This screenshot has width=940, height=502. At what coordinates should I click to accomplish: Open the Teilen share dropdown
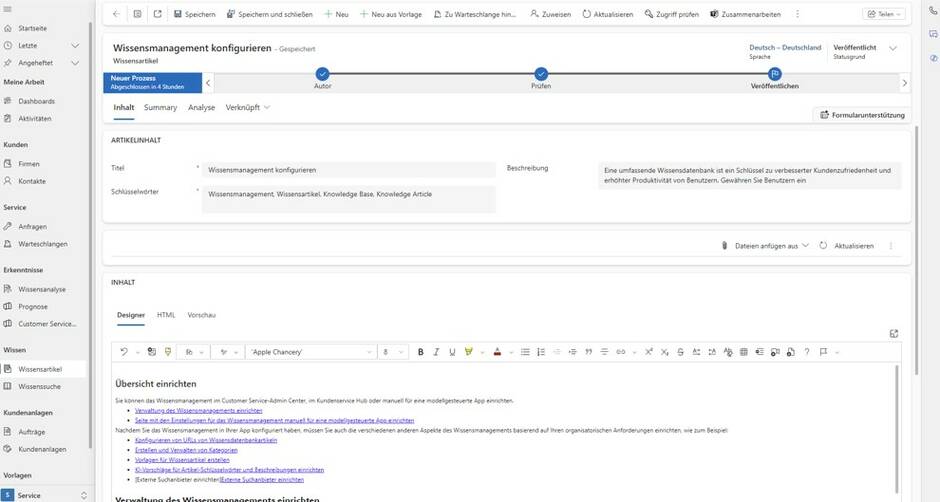pos(884,14)
